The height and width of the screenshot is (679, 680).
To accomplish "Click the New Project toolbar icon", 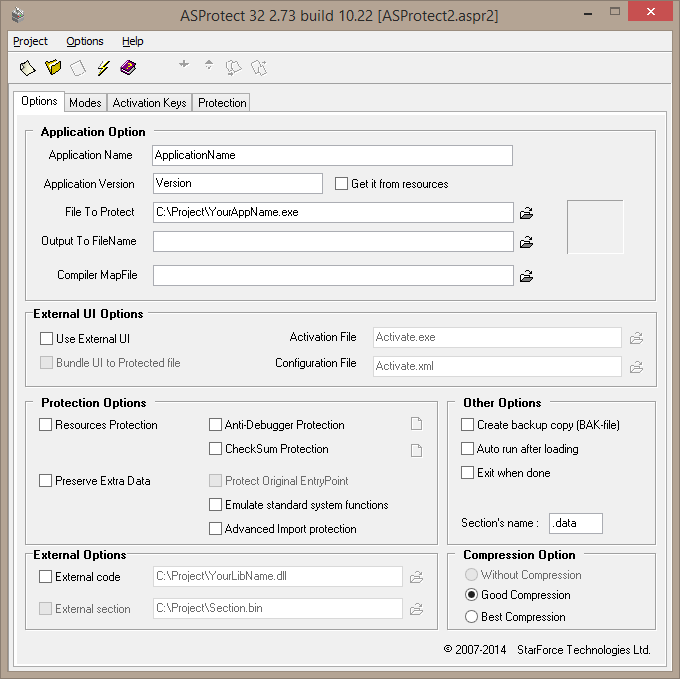I will pyautogui.click(x=27, y=68).
